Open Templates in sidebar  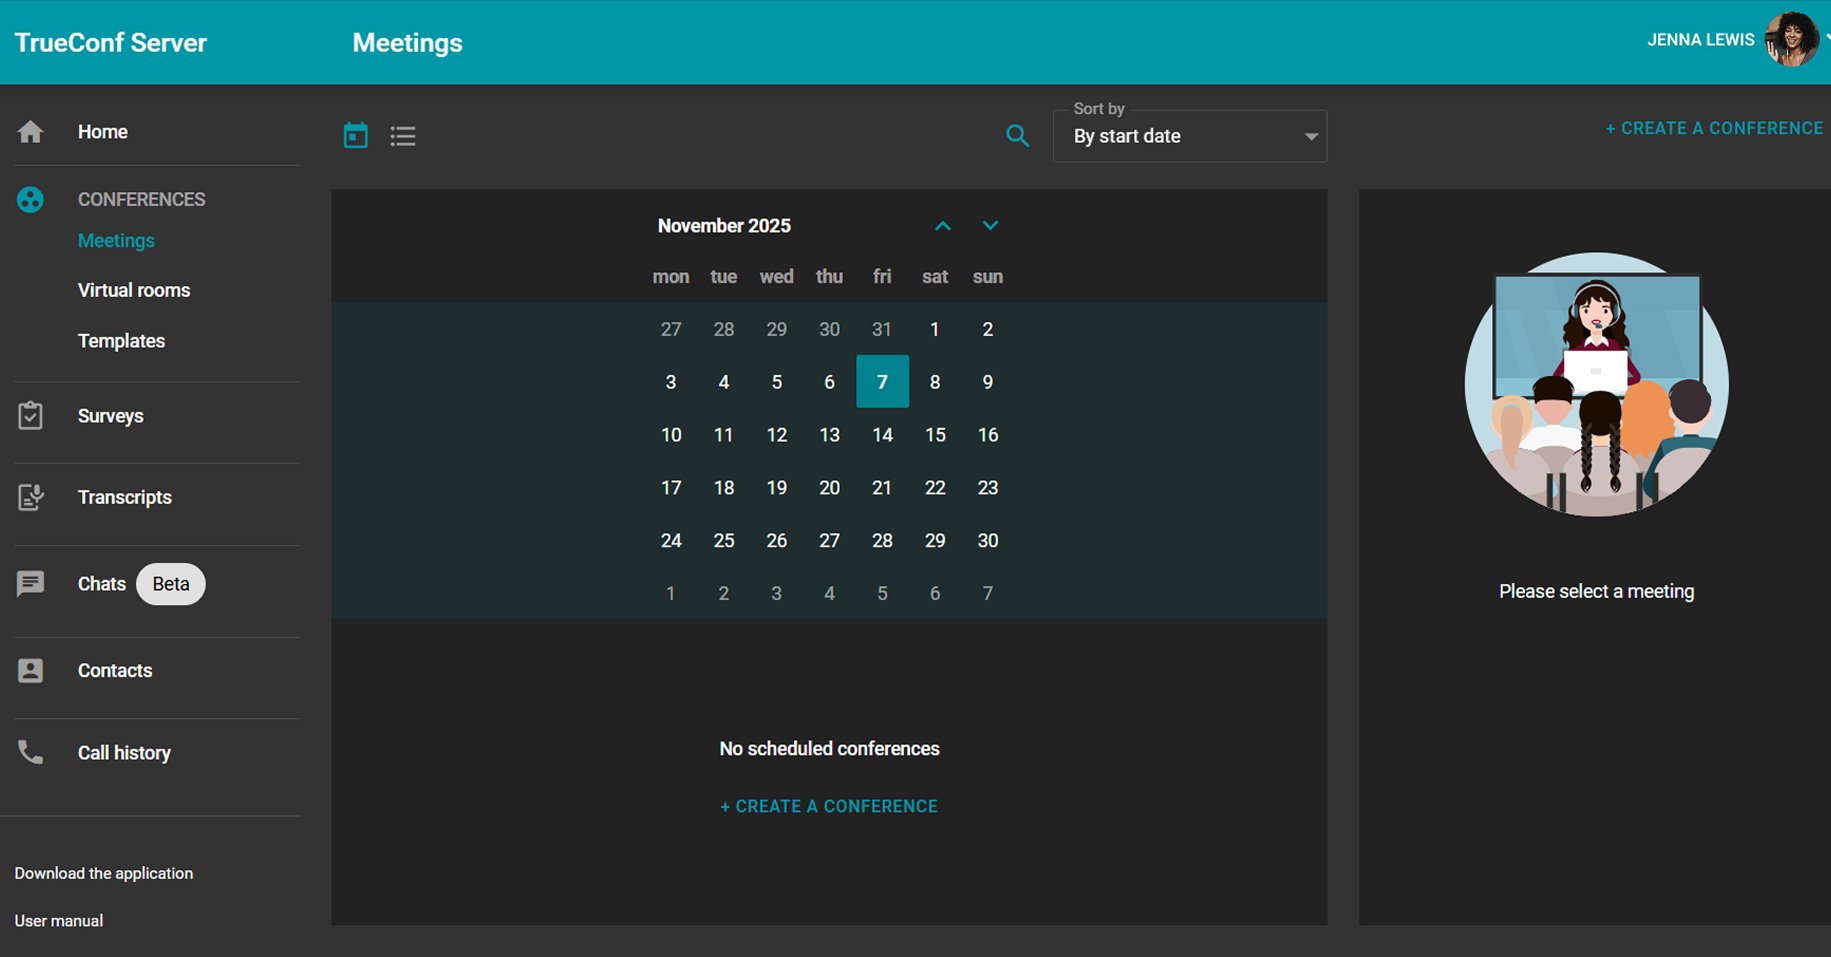[121, 341]
